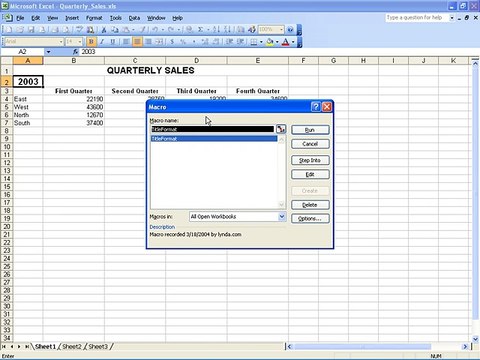This screenshot has width=480, height=360.
Task: Click the Delete macro button
Action: 310,205
